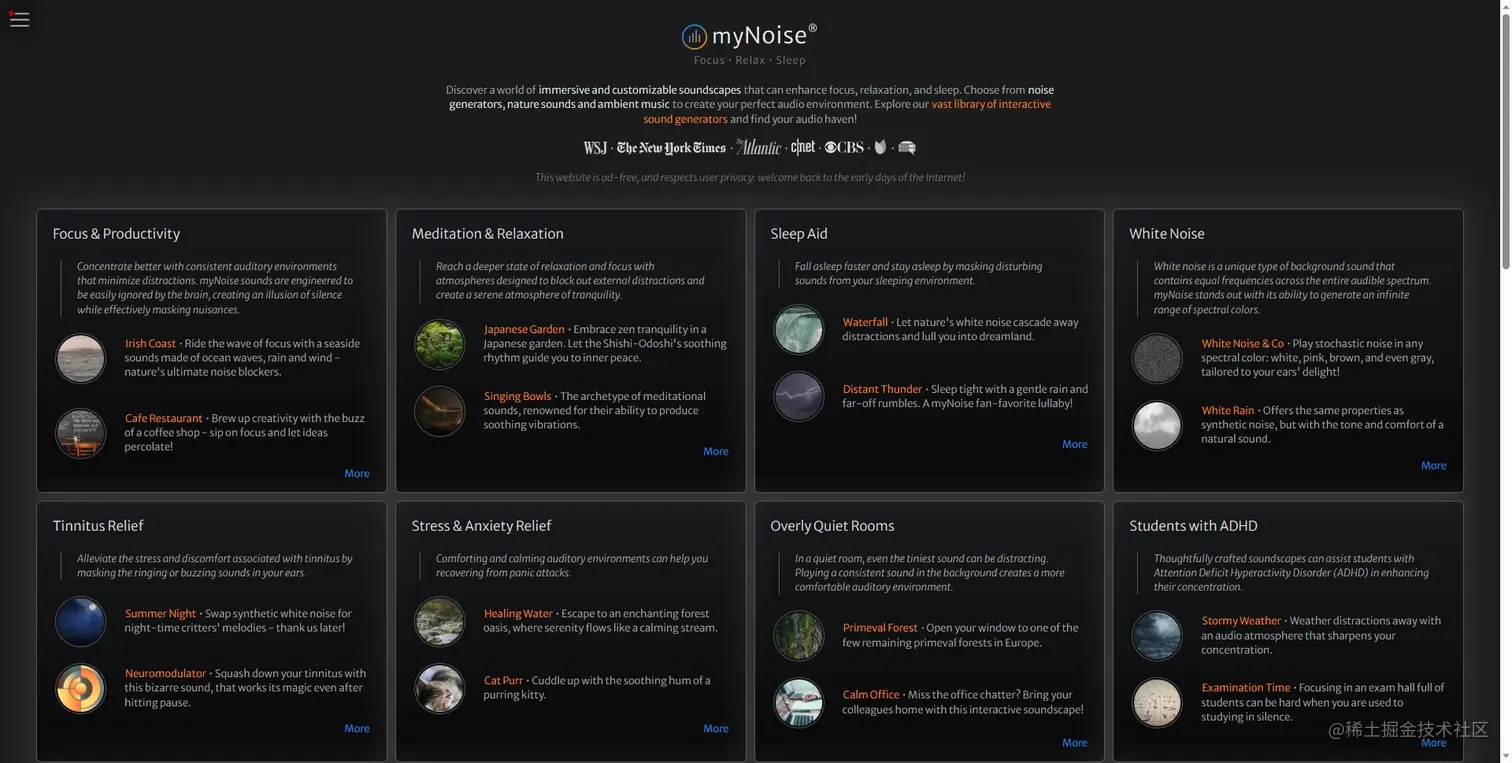Click the Stress & Anxiety Relief heading
Viewport: 1512px width, 763px height.
click(x=481, y=525)
